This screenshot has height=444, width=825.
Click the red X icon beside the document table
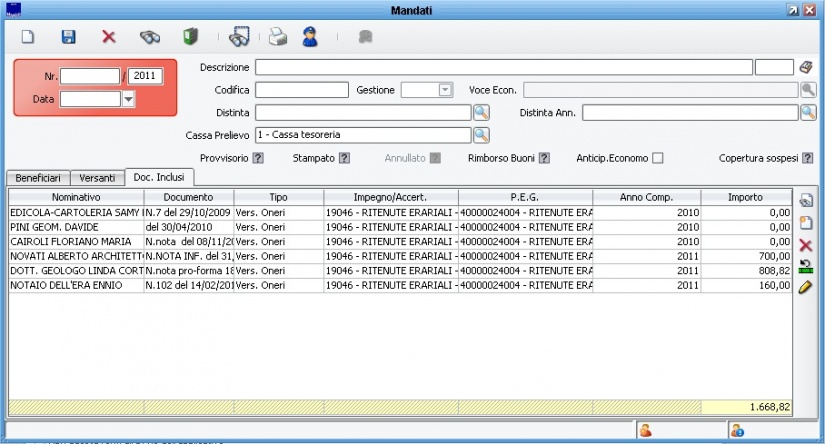(806, 244)
